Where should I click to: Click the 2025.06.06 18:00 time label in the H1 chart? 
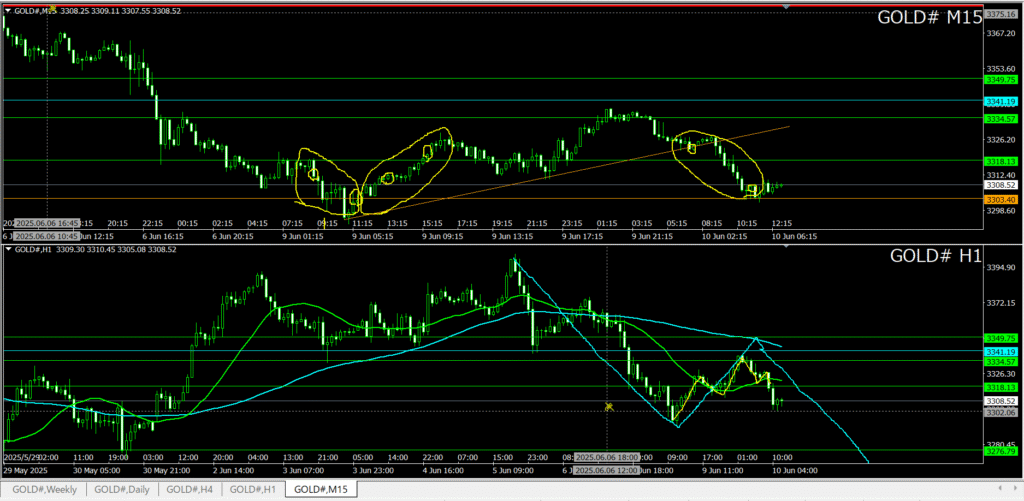tap(607, 457)
